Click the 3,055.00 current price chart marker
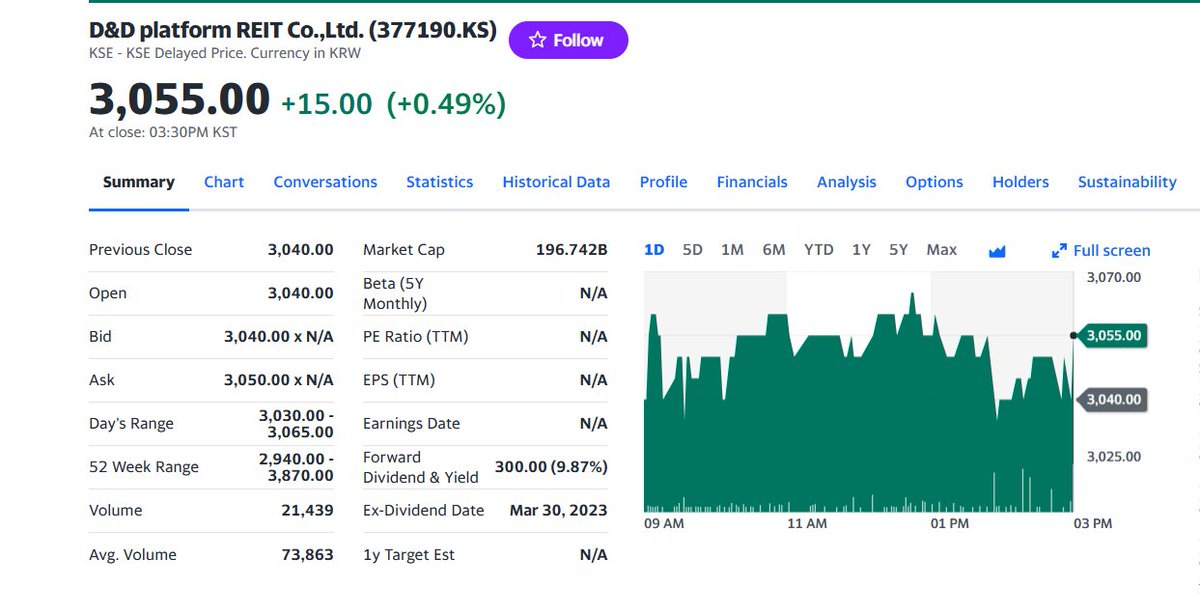 pos(1114,335)
